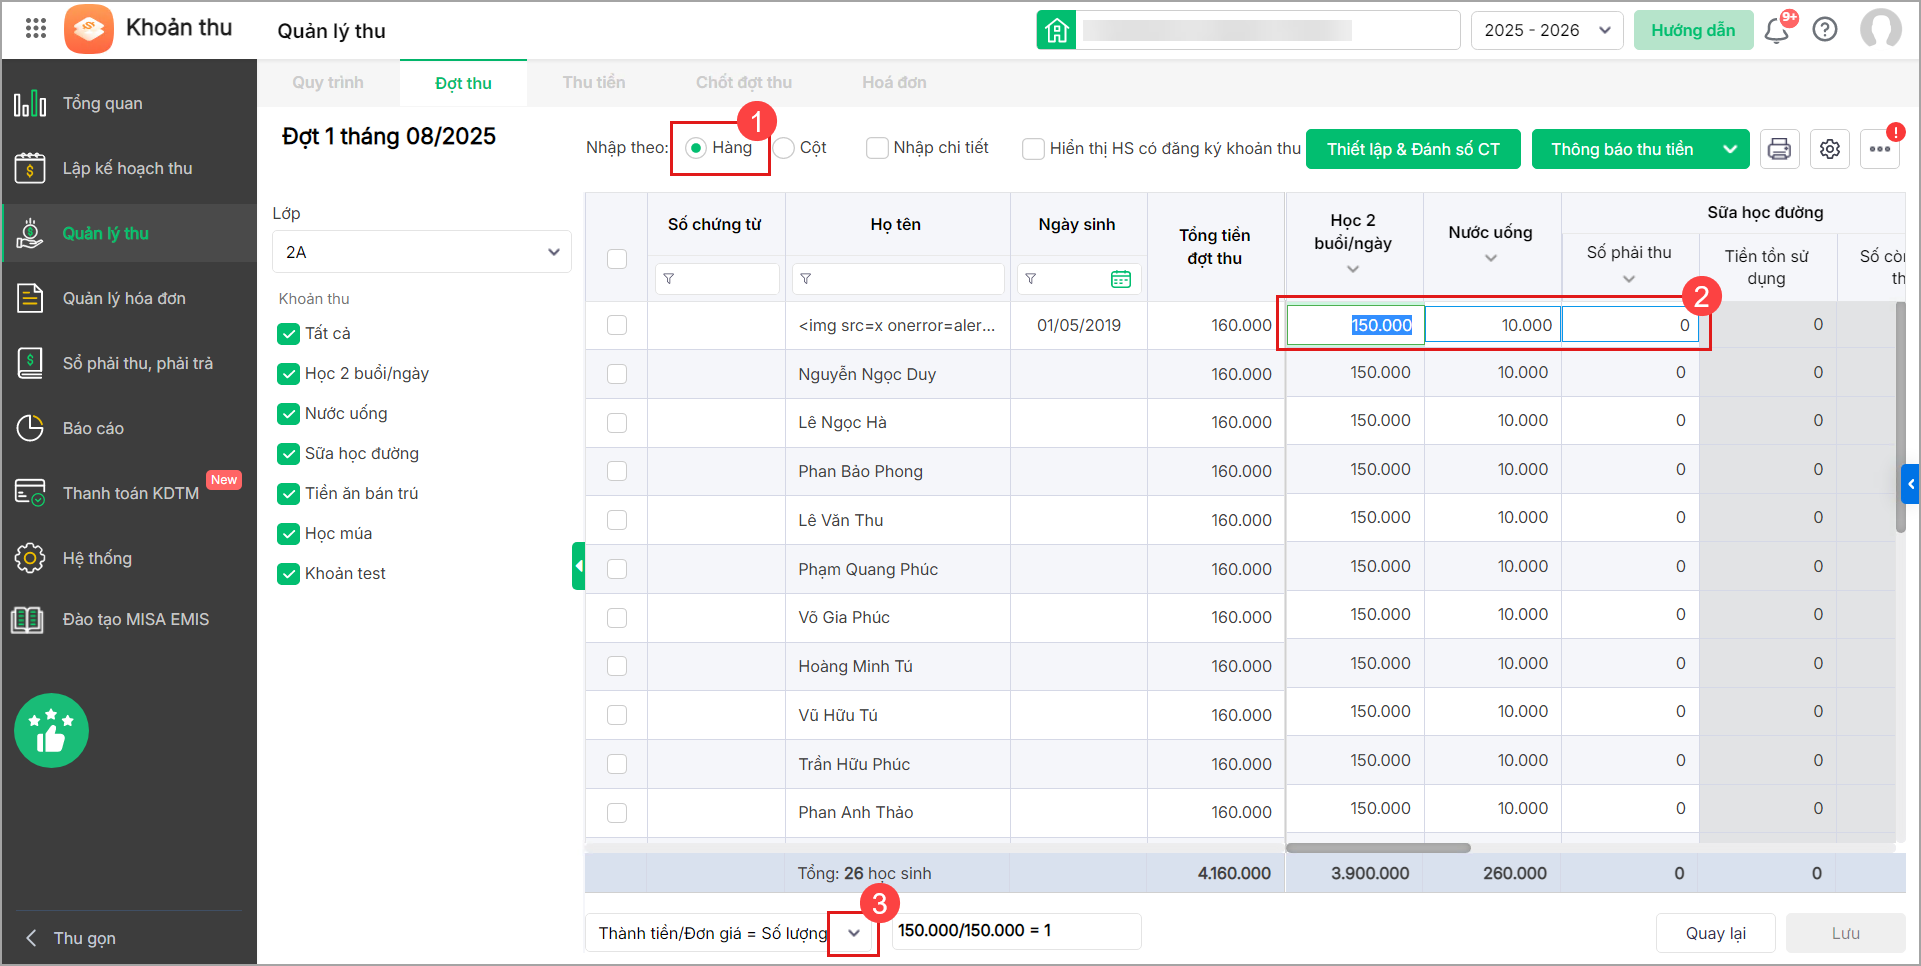This screenshot has width=1921, height=966.
Task: Uncheck the Sữa học đường fee filter
Action: 288,454
